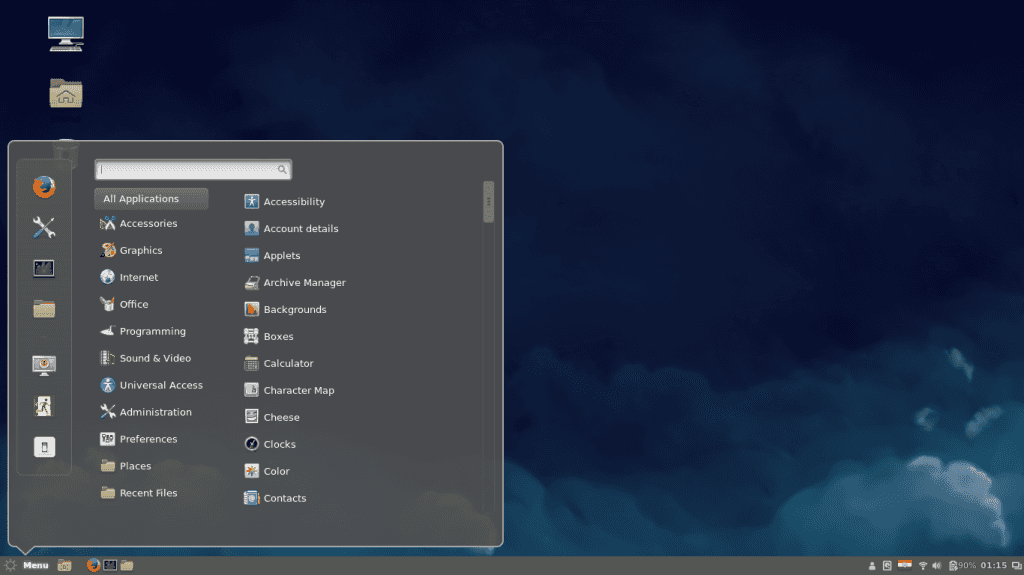This screenshot has height=575, width=1024.
Task: Open the Recent Files category
Action: coord(148,493)
